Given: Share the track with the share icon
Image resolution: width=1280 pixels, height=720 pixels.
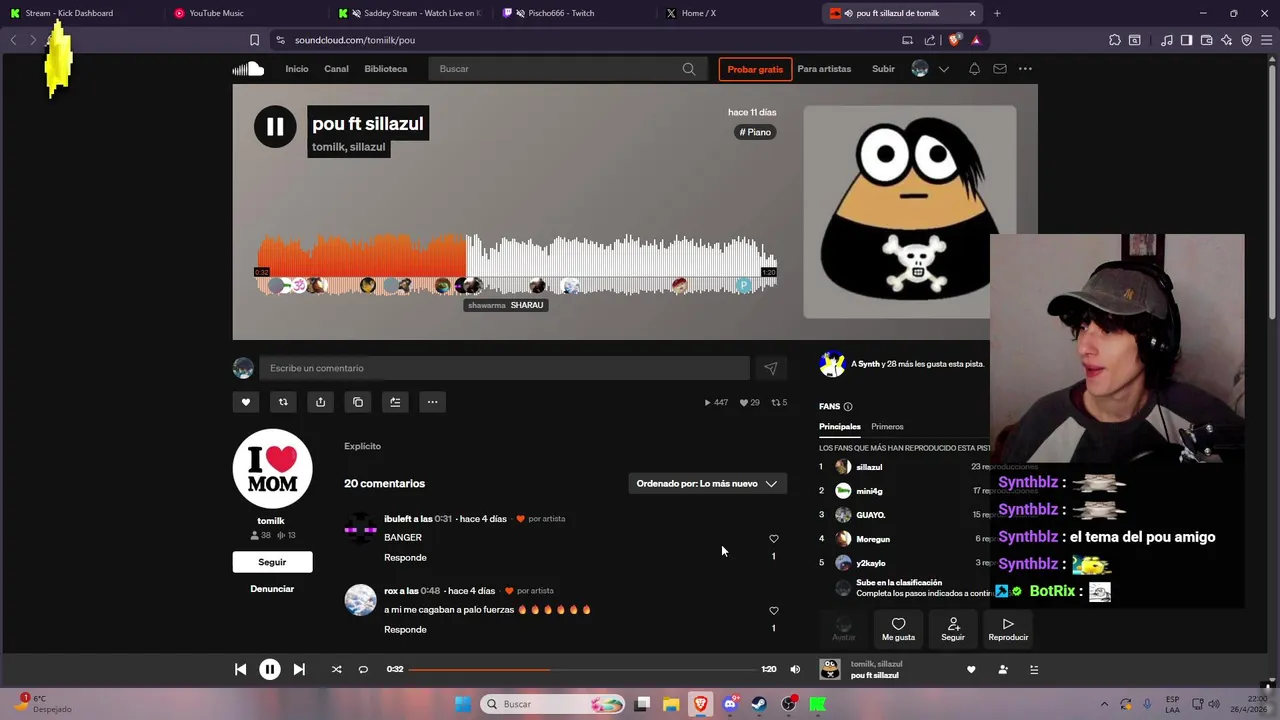Looking at the screenshot, I should [320, 402].
